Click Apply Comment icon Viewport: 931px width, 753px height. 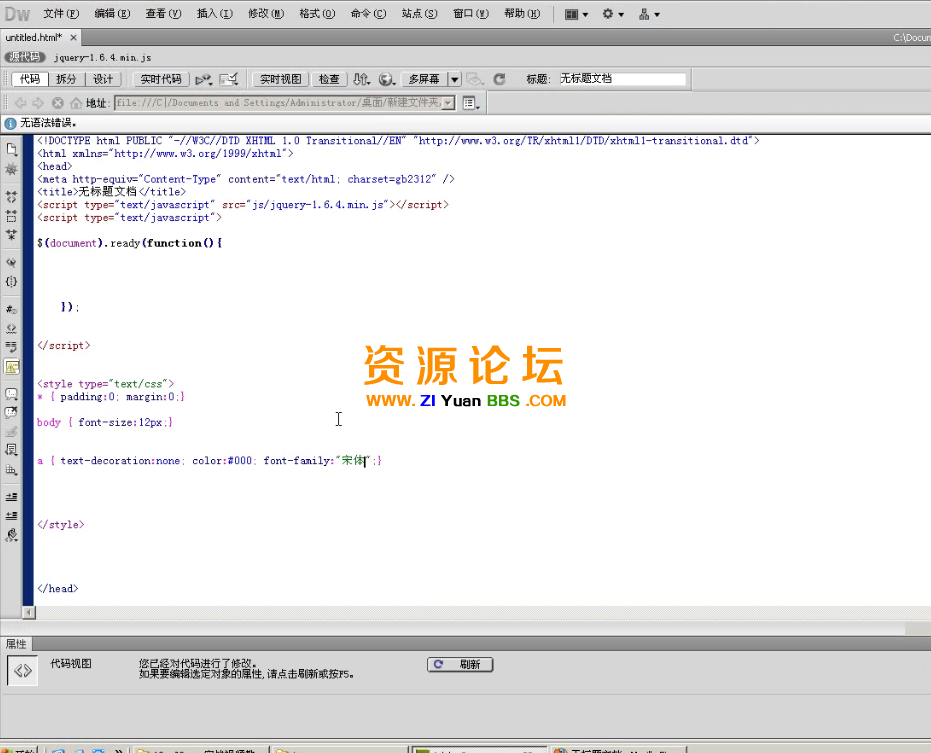click(x=11, y=393)
